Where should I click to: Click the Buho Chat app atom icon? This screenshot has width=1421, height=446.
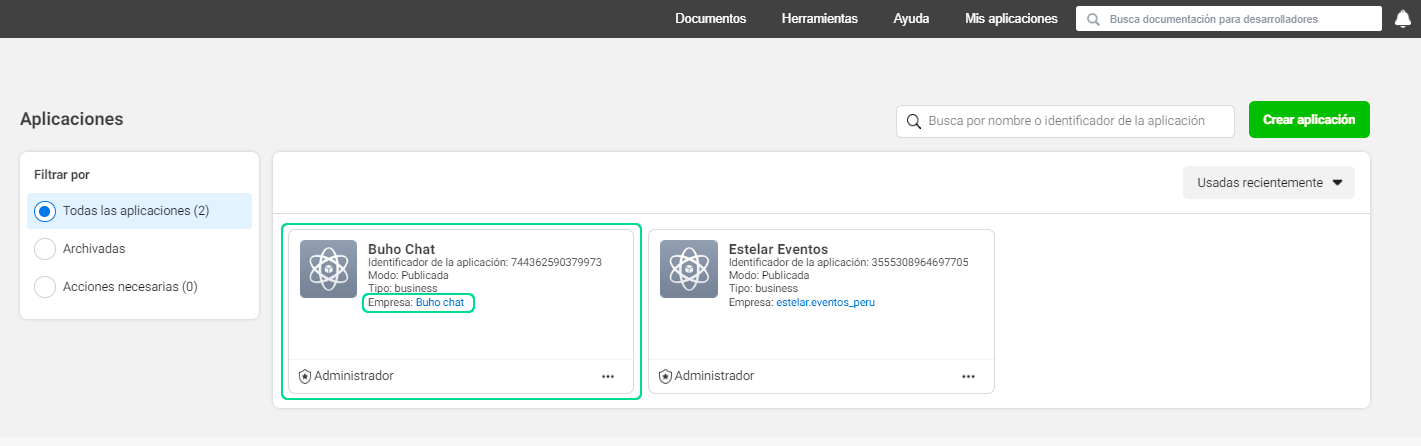(328, 269)
